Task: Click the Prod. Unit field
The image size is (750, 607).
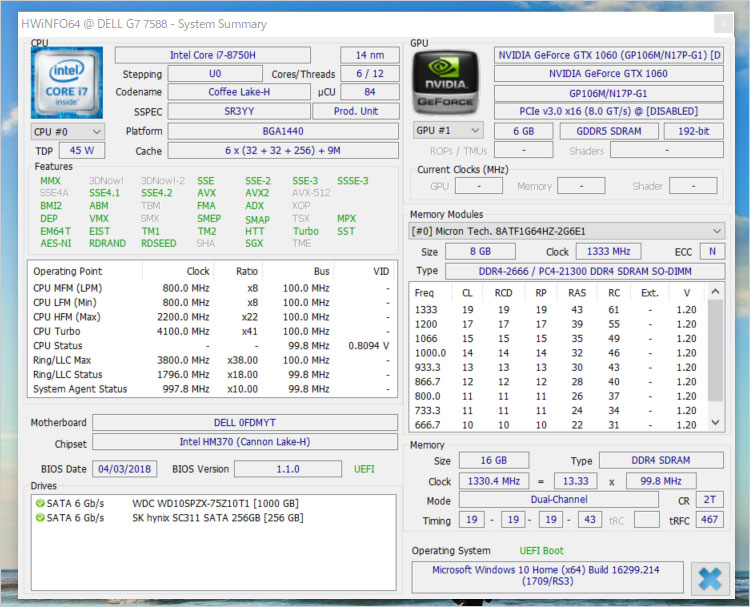Action: click(356, 111)
